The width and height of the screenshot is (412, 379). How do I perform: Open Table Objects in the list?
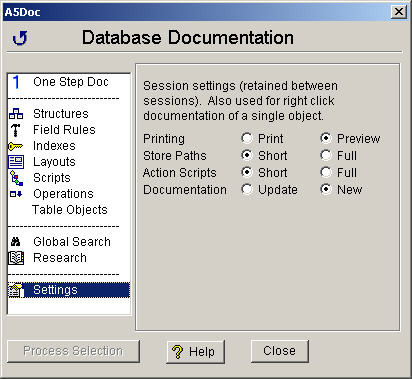(x=69, y=210)
